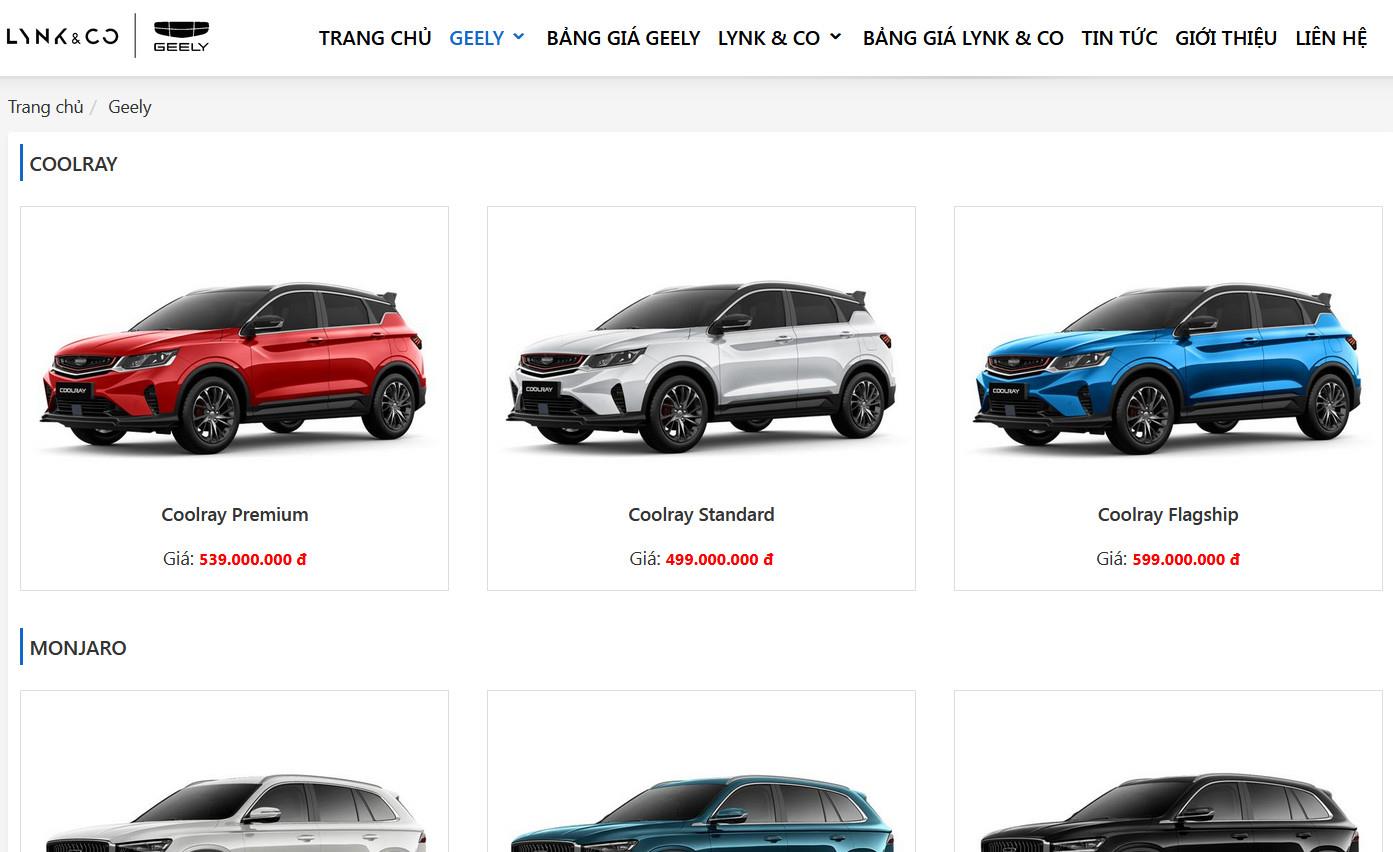Open the TRANG CHỦ menu item

(375, 38)
